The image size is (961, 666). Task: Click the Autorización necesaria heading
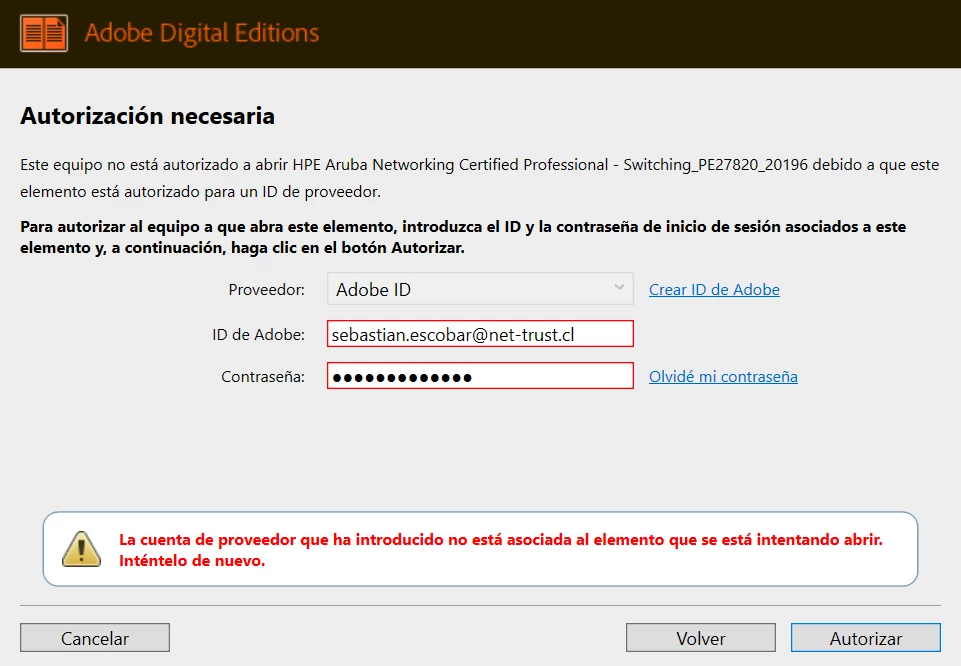pyautogui.click(x=148, y=116)
